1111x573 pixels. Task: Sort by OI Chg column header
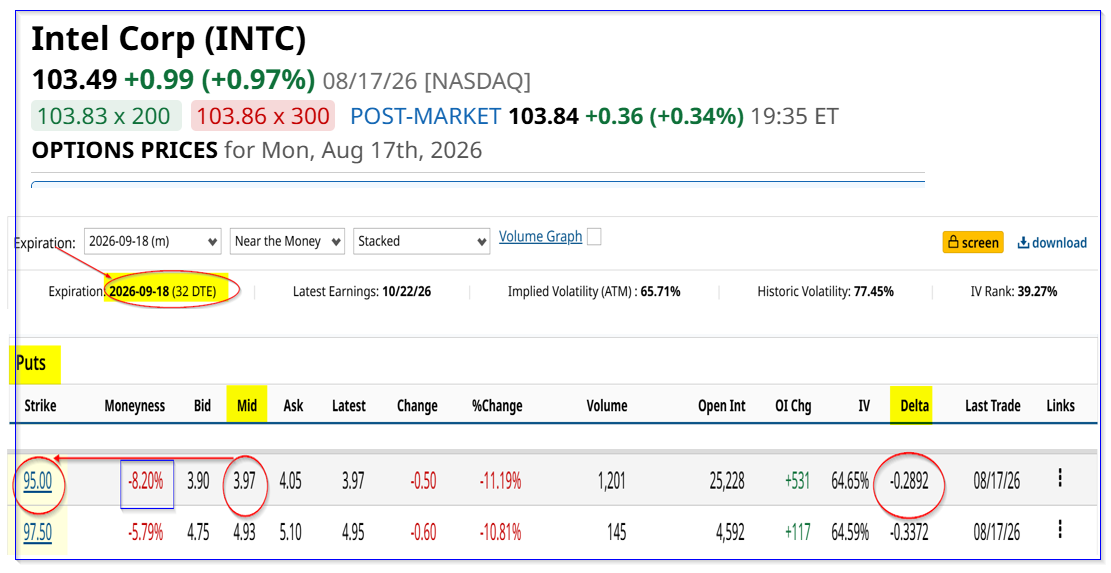coord(793,406)
